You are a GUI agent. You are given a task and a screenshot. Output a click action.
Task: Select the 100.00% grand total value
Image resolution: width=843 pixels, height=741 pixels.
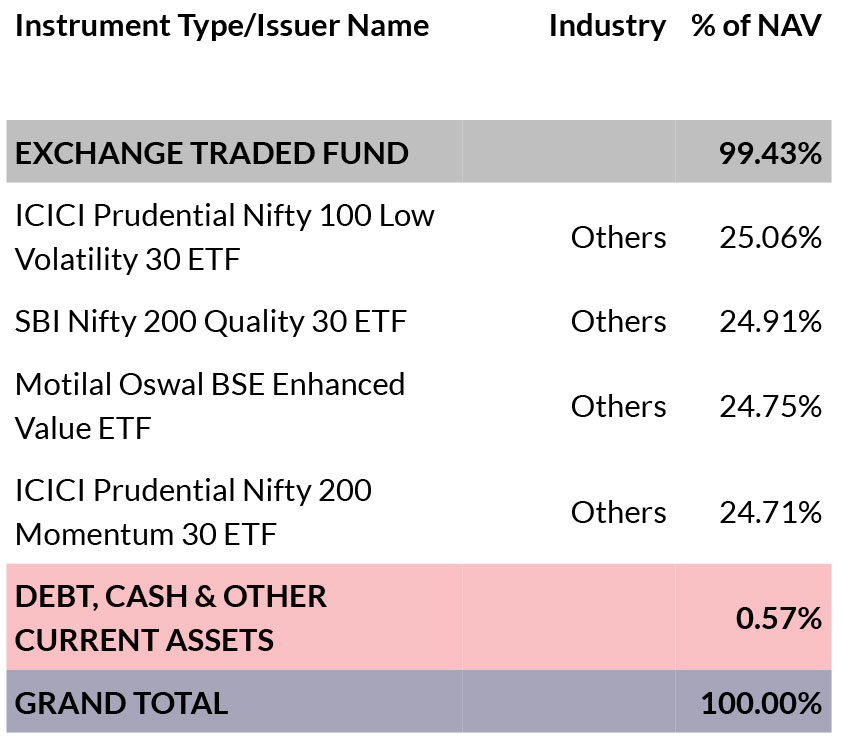tap(761, 703)
